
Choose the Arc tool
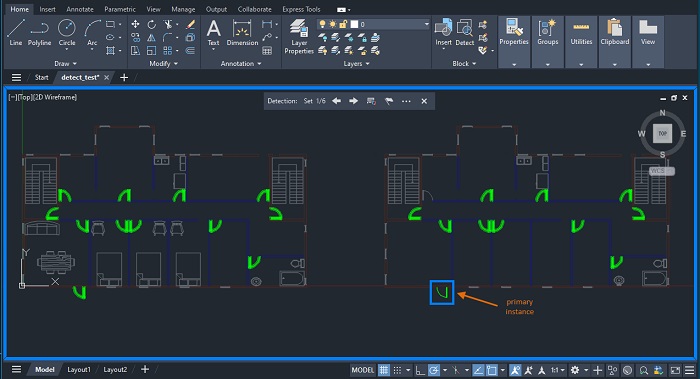pyautogui.click(x=92, y=33)
